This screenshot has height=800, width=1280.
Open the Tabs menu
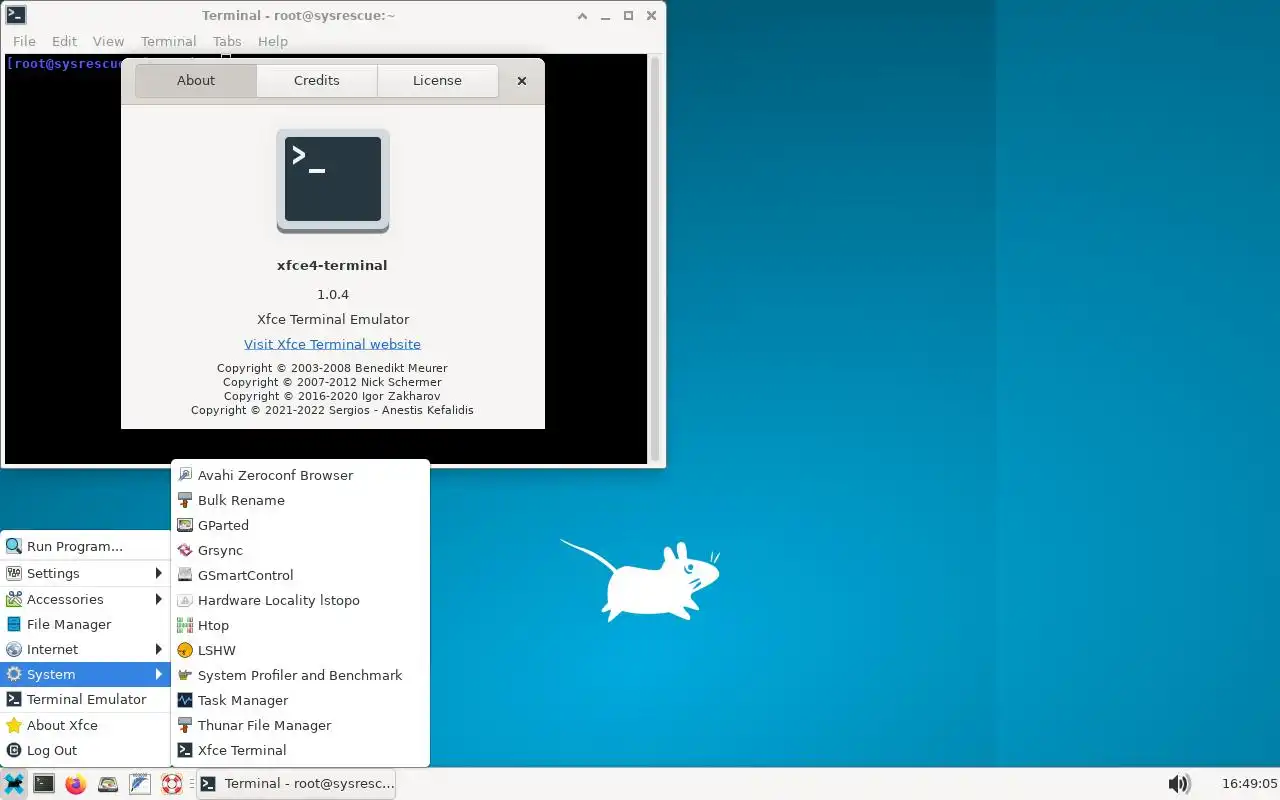tap(227, 41)
